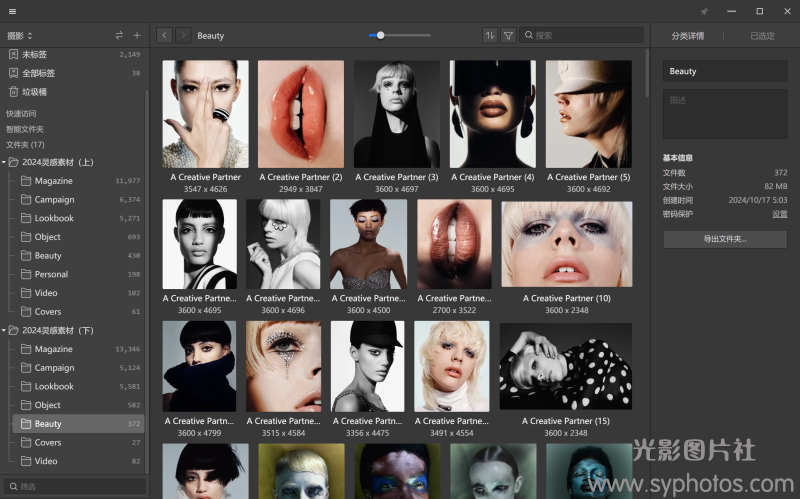Image resolution: width=800 pixels, height=499 pixels.
Task: Click the switch library arrows icon
Action: 120,35
